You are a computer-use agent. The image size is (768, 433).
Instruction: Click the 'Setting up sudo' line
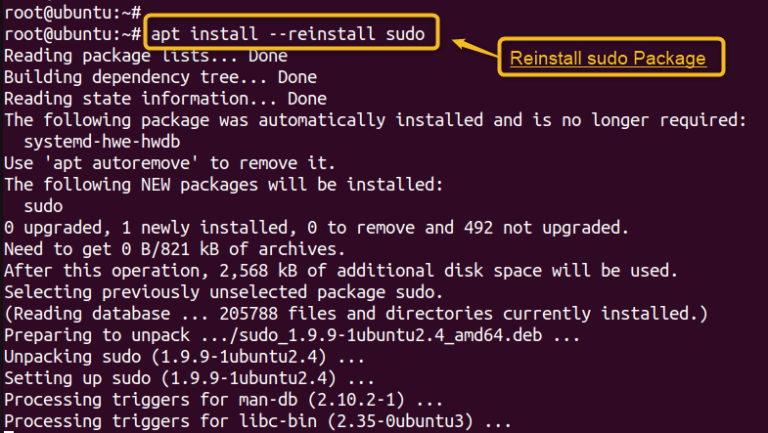point(189,379)
